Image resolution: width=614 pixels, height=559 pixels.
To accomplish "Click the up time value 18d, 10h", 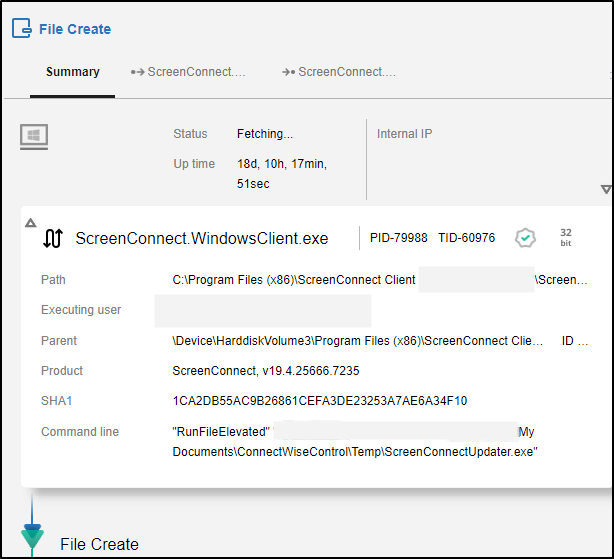I will [x=282, y=173].
